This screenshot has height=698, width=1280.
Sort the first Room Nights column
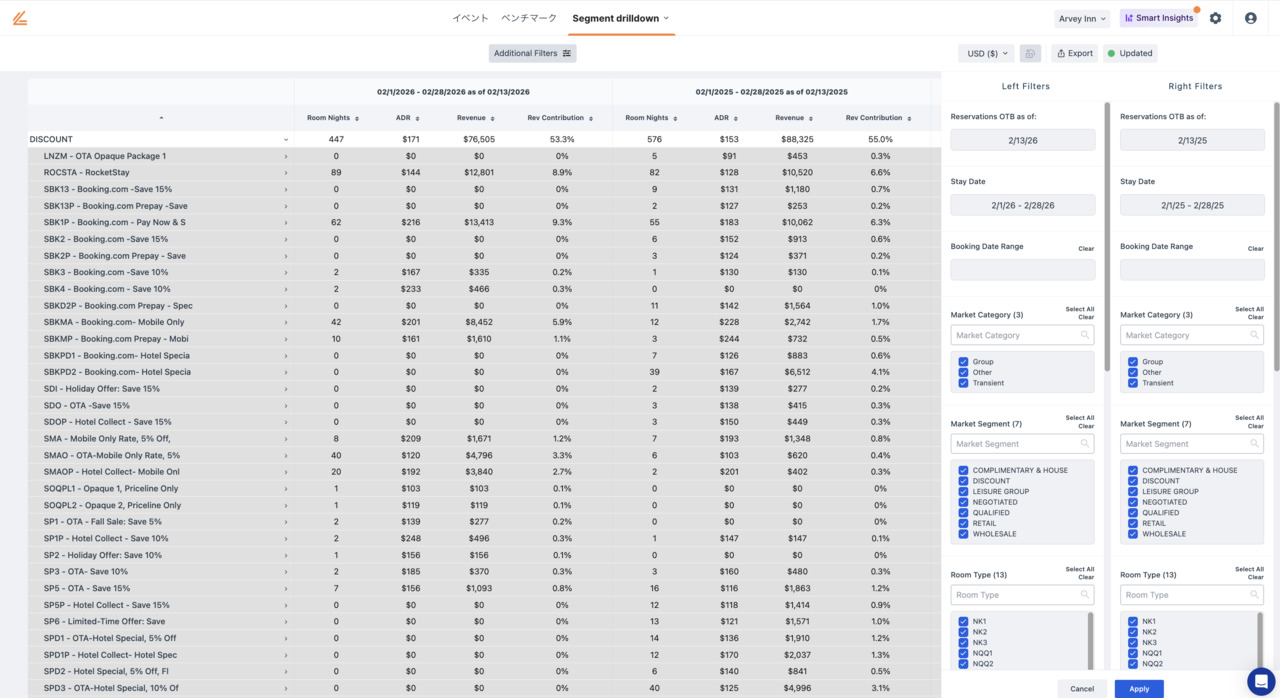click(x=334, y=118)
